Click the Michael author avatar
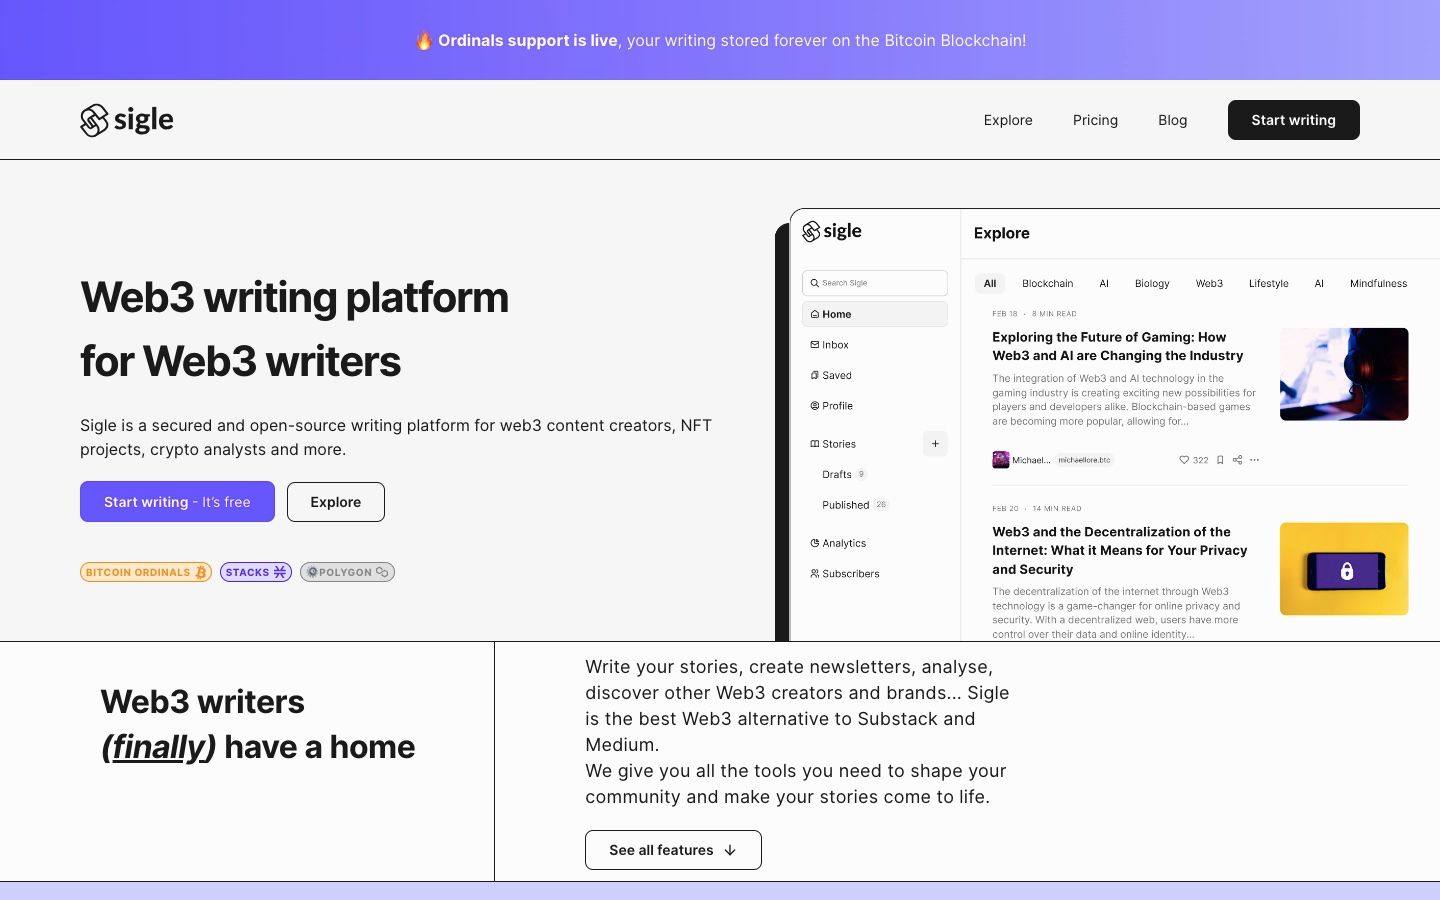The width and height of the screenshot is (1440, 900). coord(1000,460)
